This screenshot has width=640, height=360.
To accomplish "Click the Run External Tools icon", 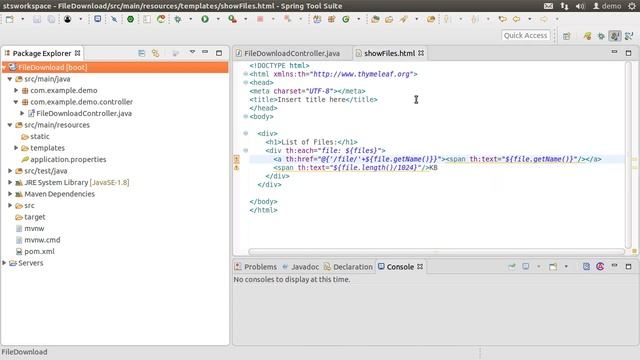I will pos(232,19).
